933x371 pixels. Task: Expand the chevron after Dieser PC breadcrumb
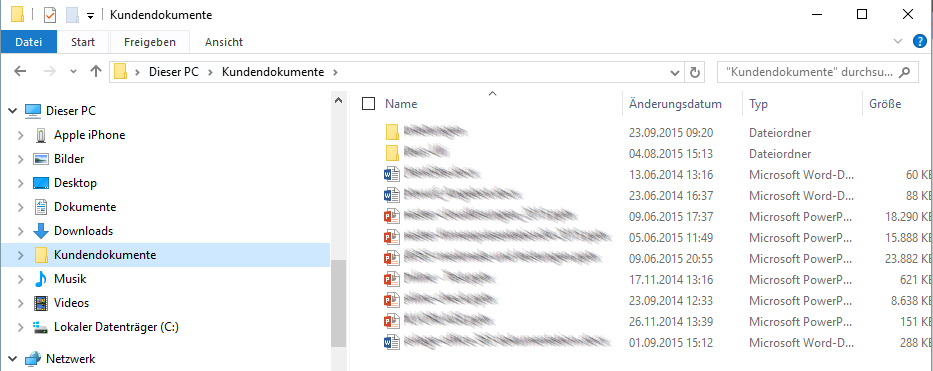coord(210,72)
